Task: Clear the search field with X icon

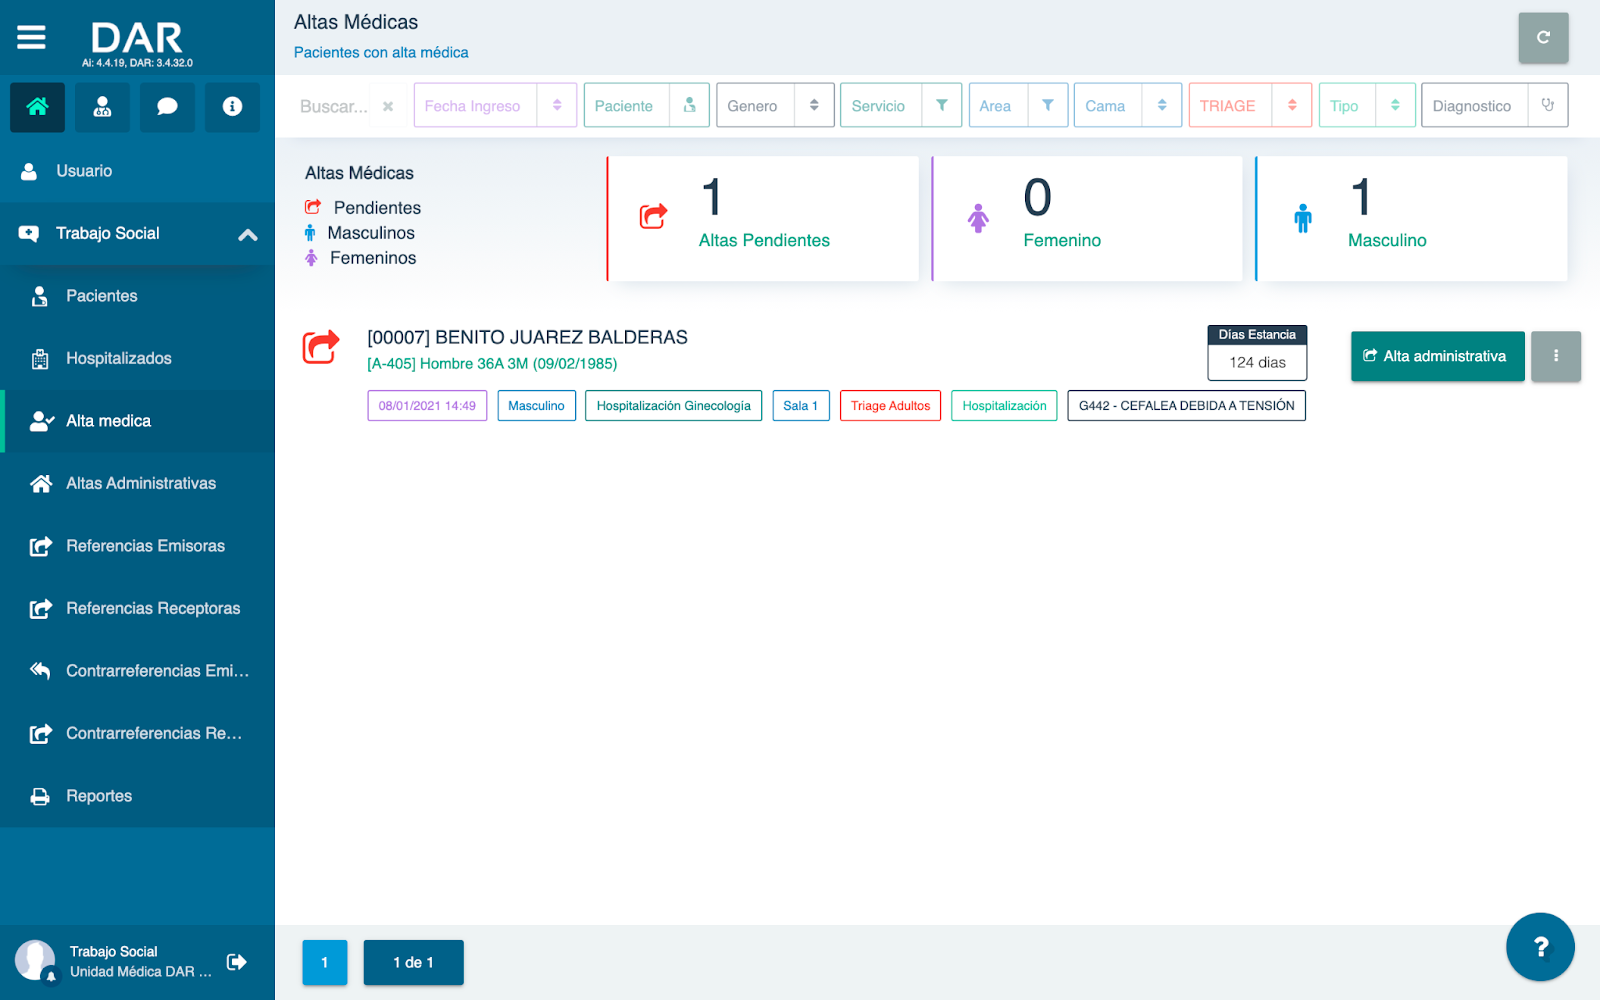Action: coord(388,107)
